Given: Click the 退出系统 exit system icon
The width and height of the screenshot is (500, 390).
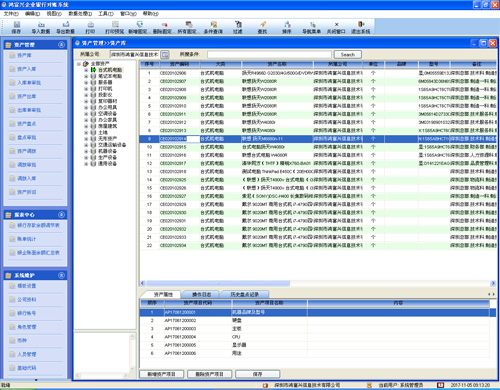Looking at the screenshot, I should coord(361,24).
